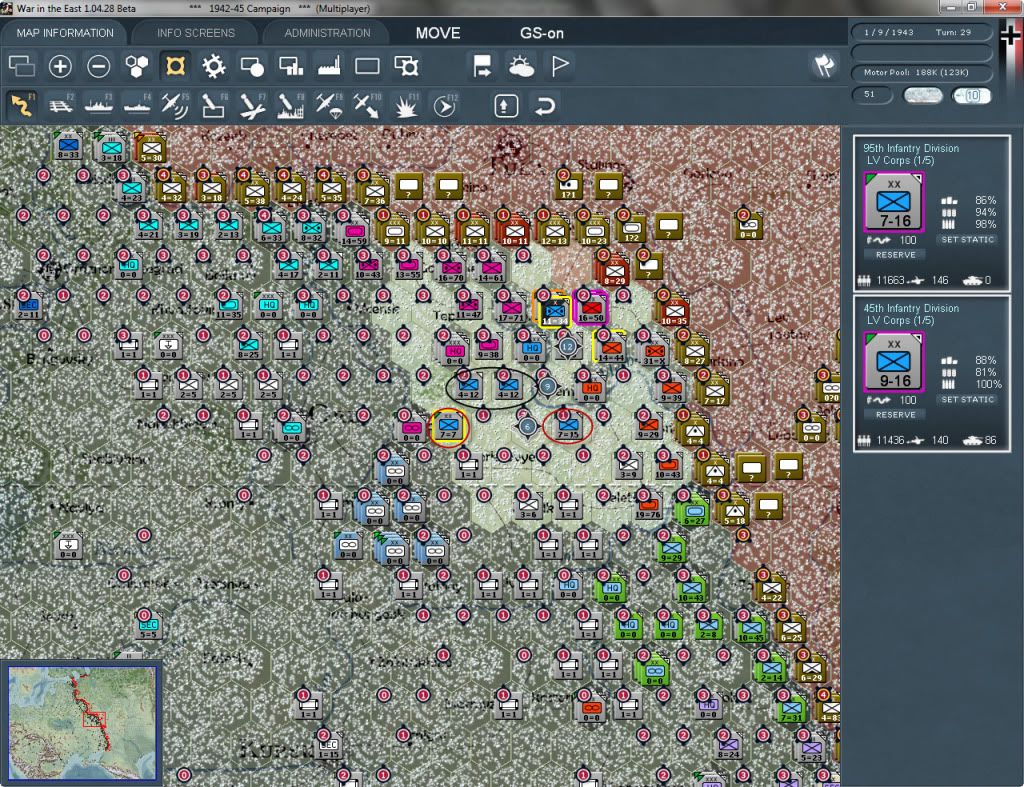The height and width of the screenshot is (787, 1024).
Task: Open the INFO SCREENS tab
Action: tap(195, 33)
